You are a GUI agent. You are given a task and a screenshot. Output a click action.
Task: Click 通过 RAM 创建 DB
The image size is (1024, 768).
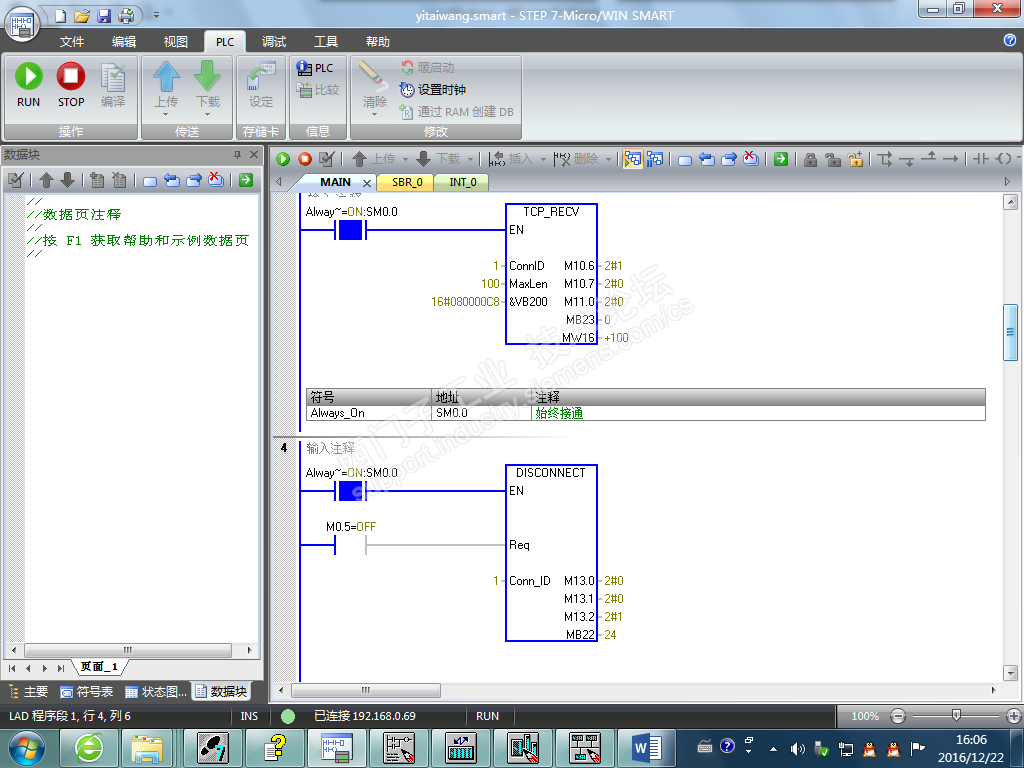pyautogui.click(x=456, y=112)
